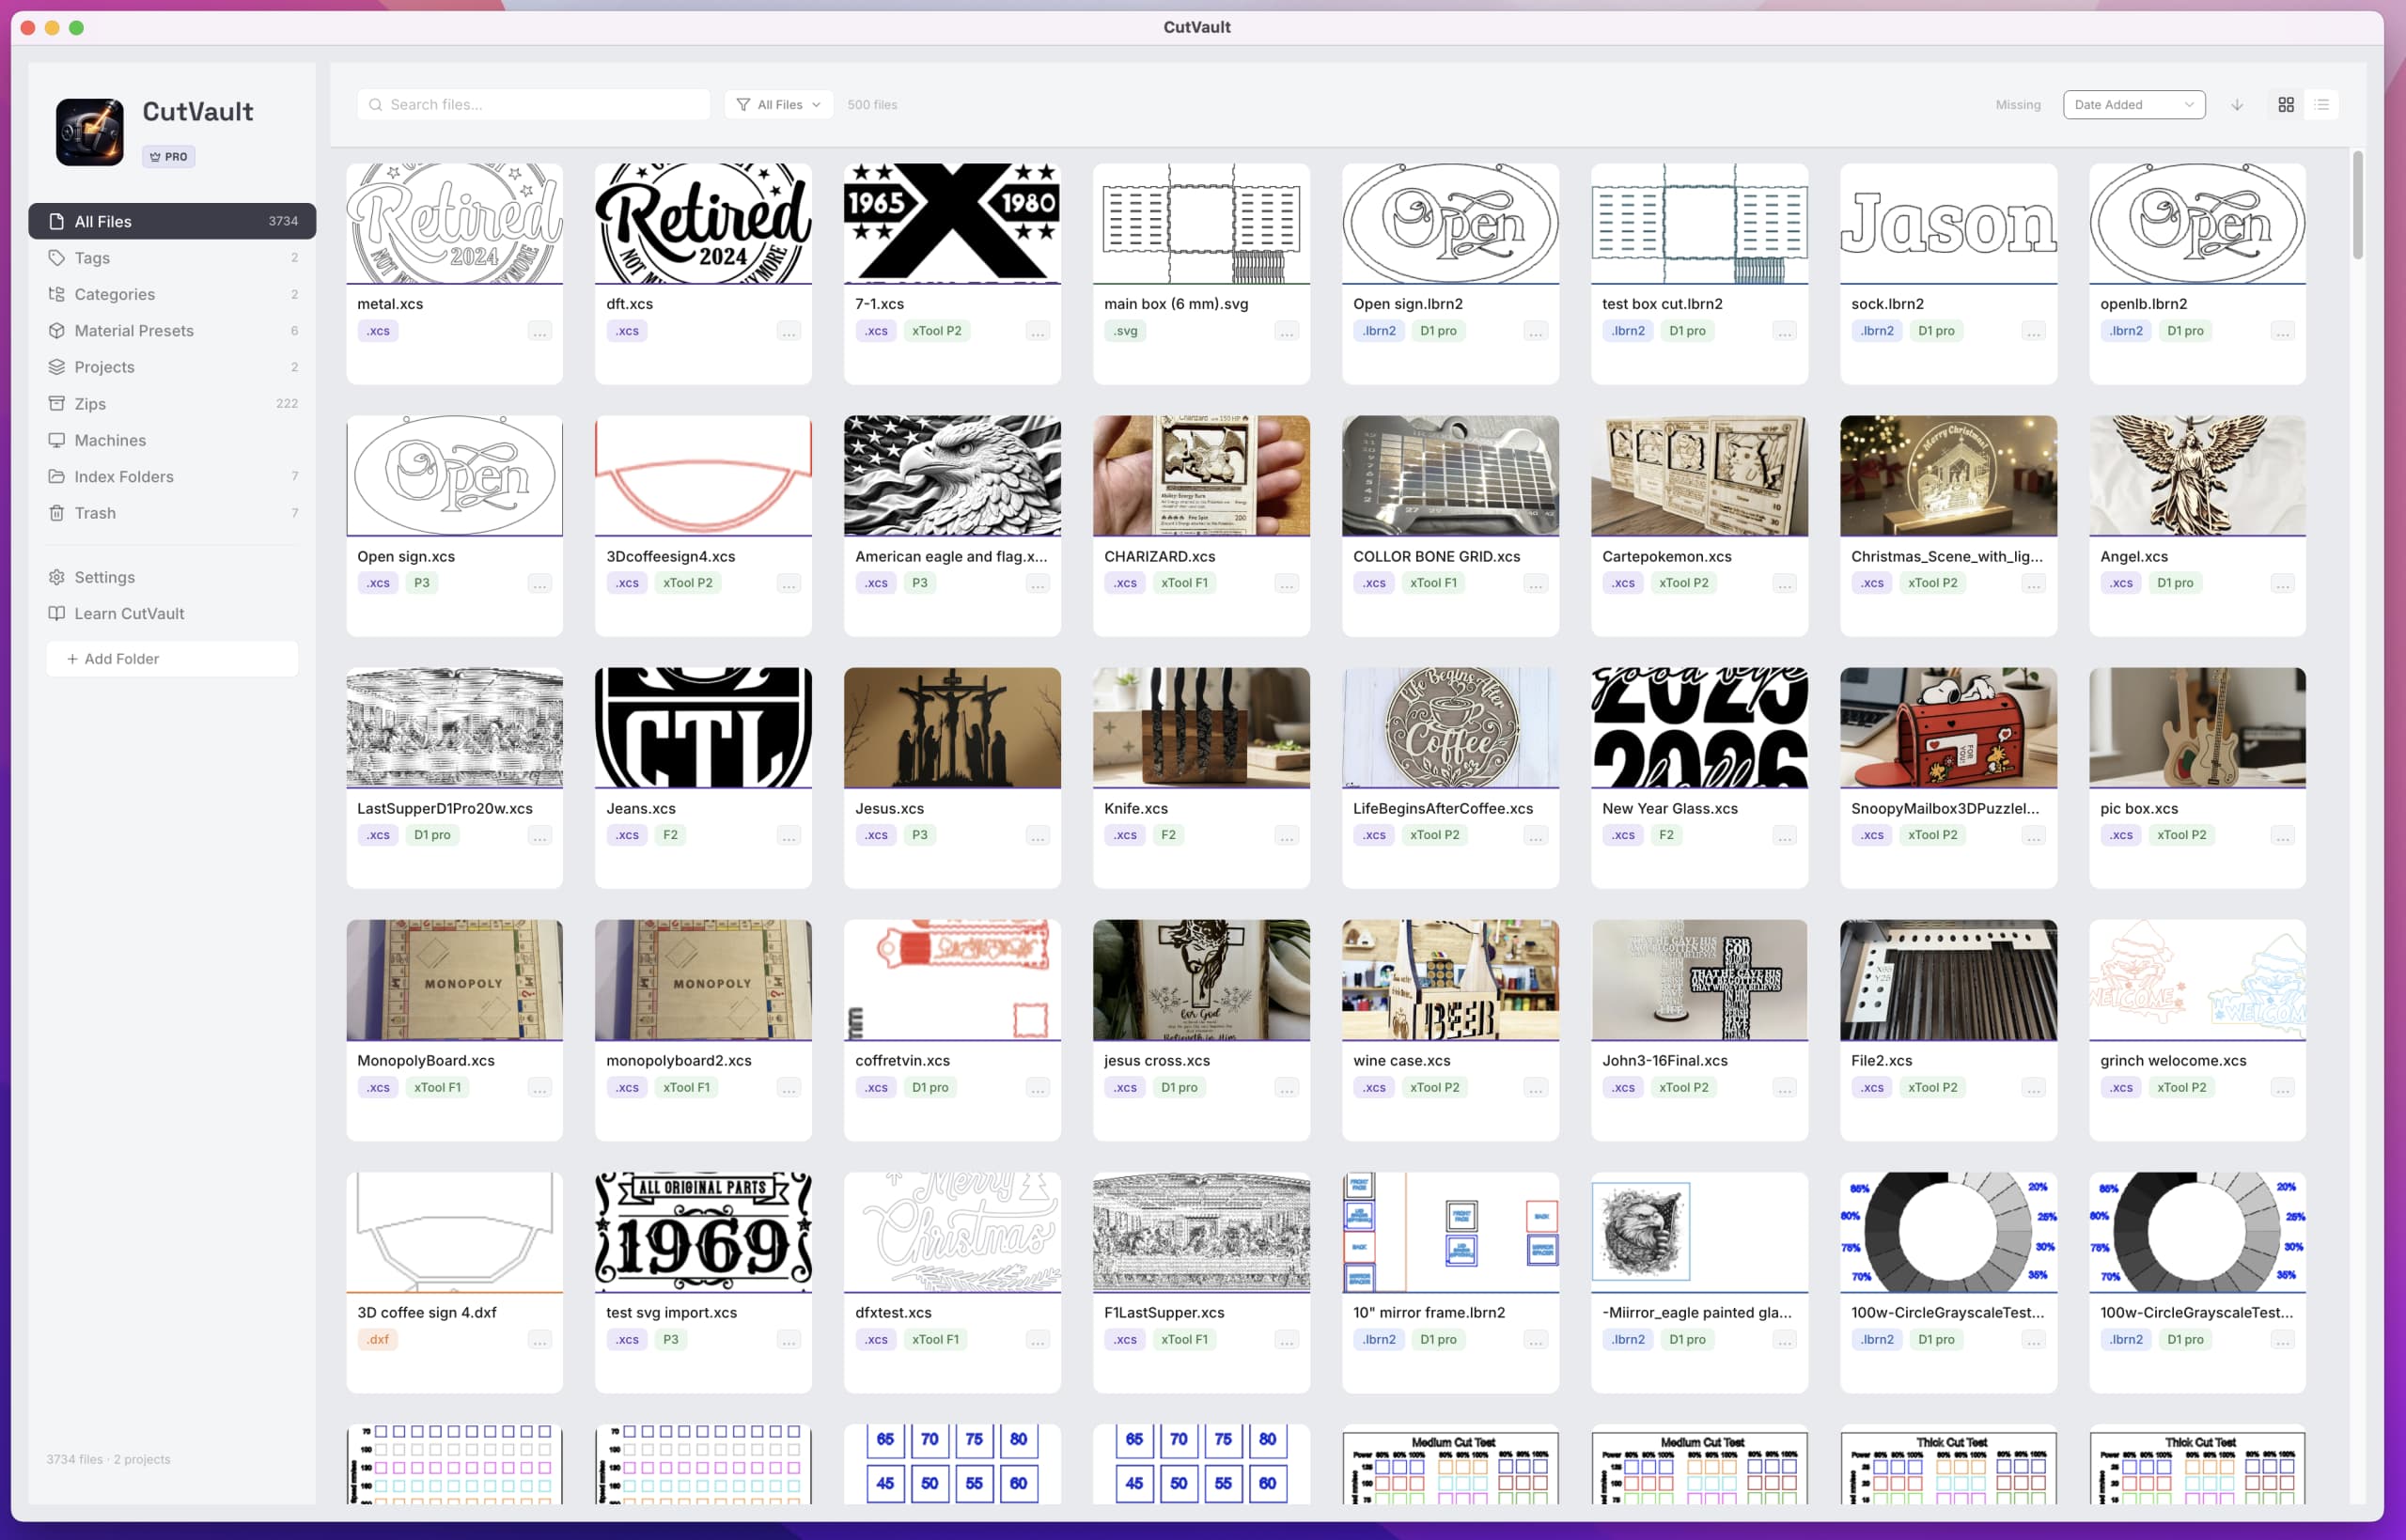Click the Settings gear icon
This screenshot has width=2406, height=1540.
click(x=57, y=577)
